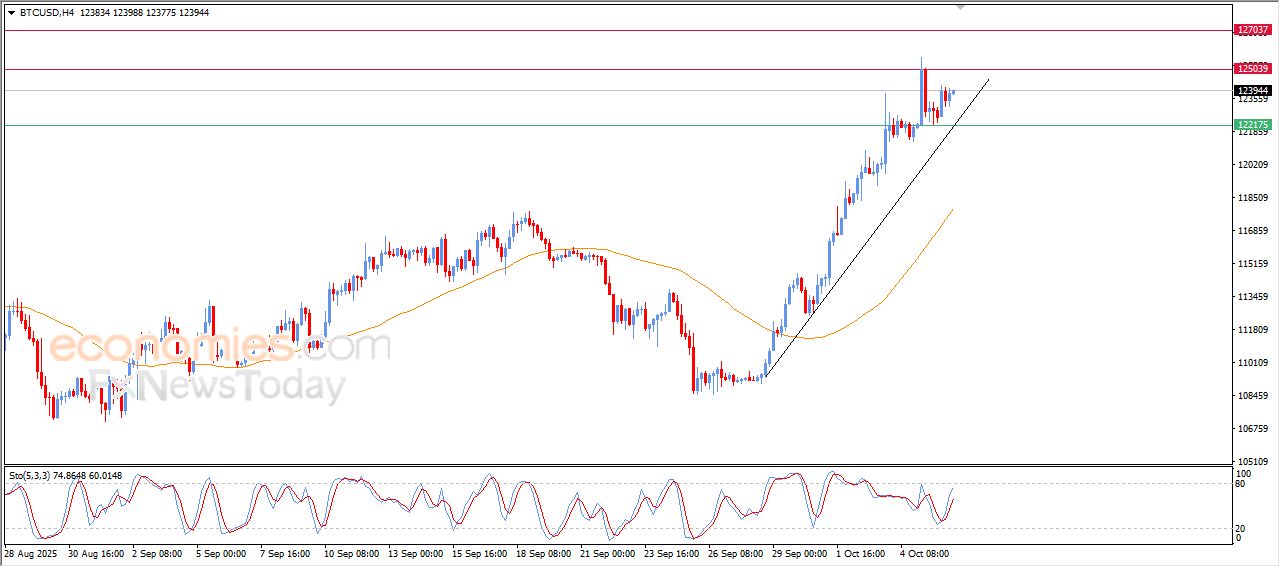Click the 108459 price axis value
Viewport: 1280px width, 567px height.
tap(1252, 396)
